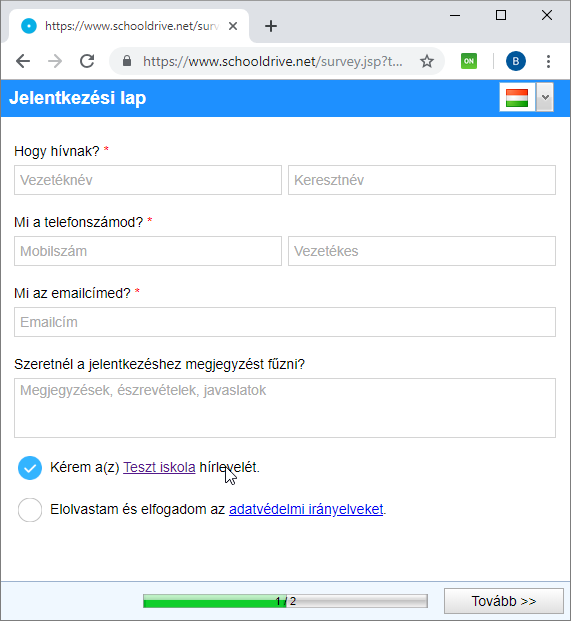Click the padlock site security icon

pos(127,61)
